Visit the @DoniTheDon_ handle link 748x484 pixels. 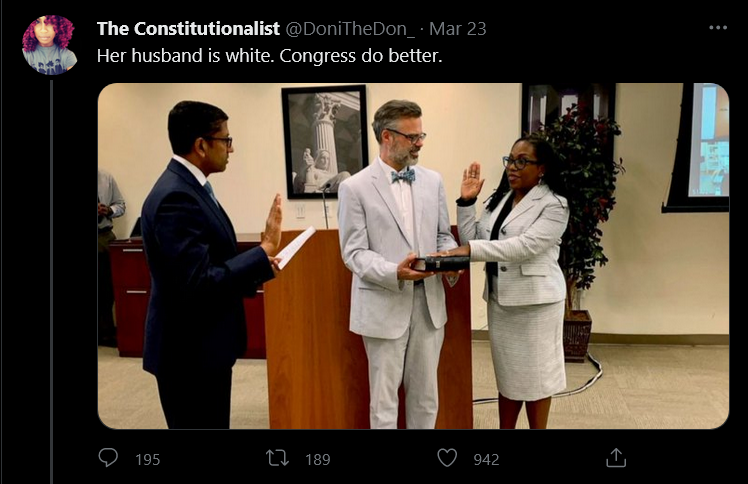350,29
